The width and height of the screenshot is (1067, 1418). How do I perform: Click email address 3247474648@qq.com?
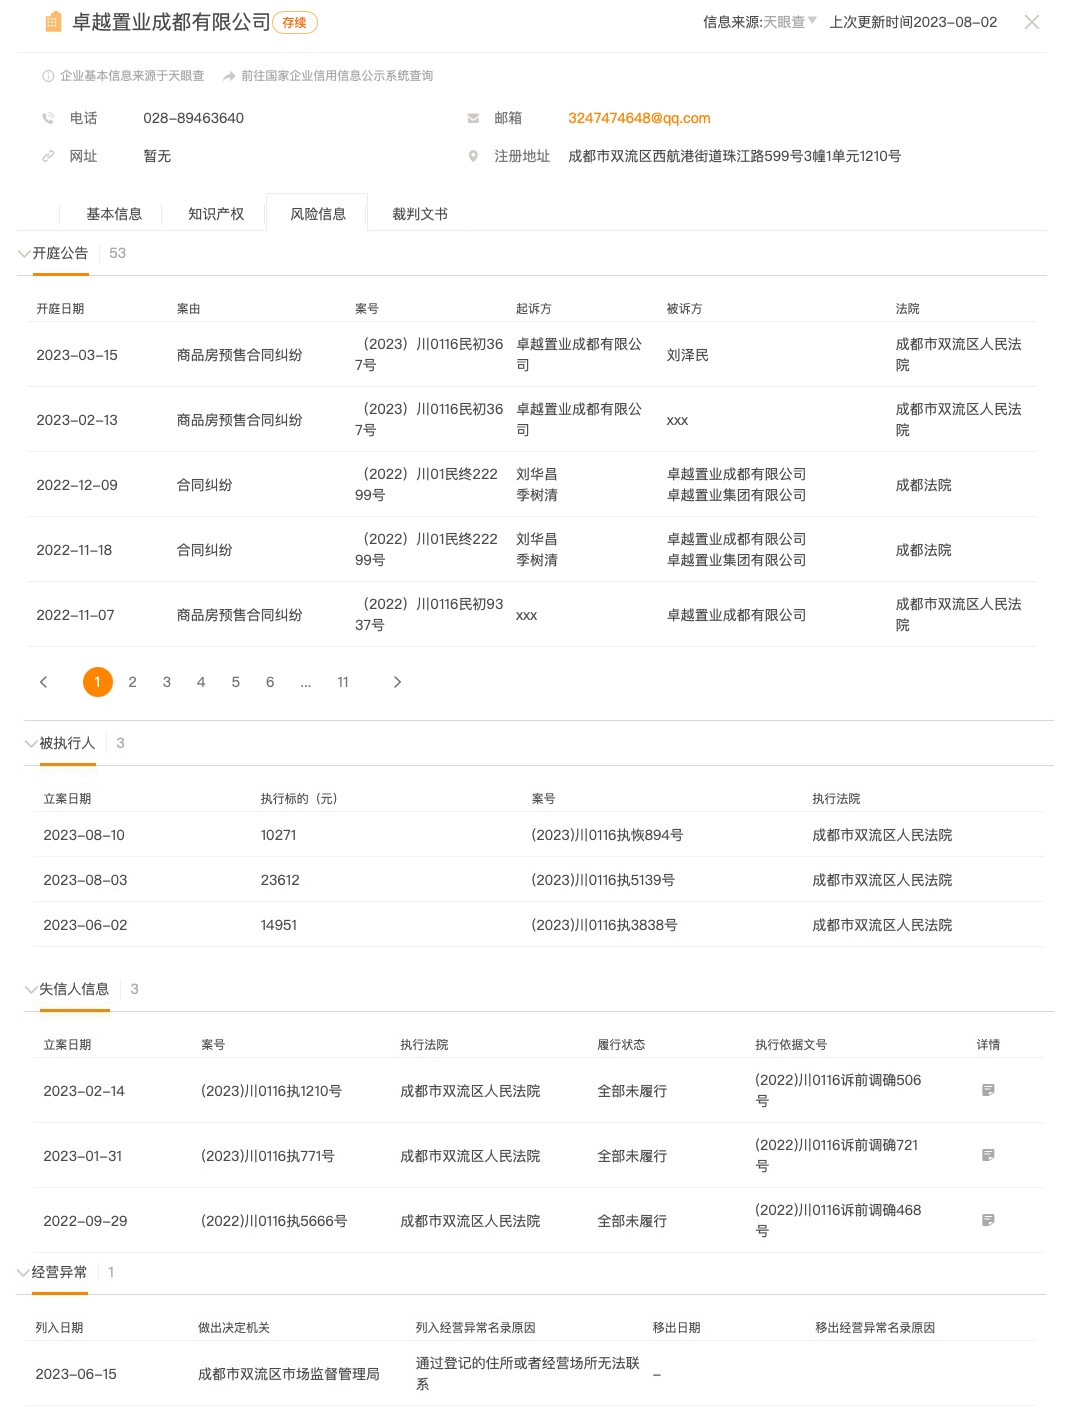click(639, 118)
